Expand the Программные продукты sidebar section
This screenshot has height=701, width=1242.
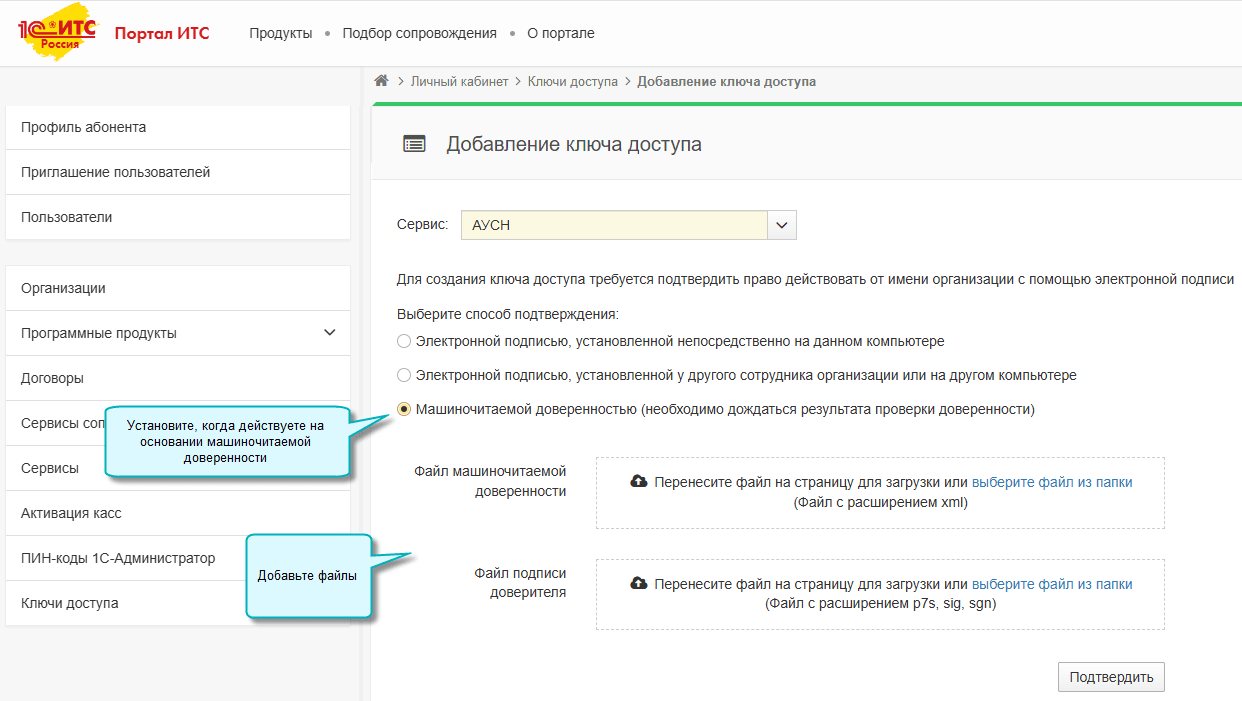330,333
